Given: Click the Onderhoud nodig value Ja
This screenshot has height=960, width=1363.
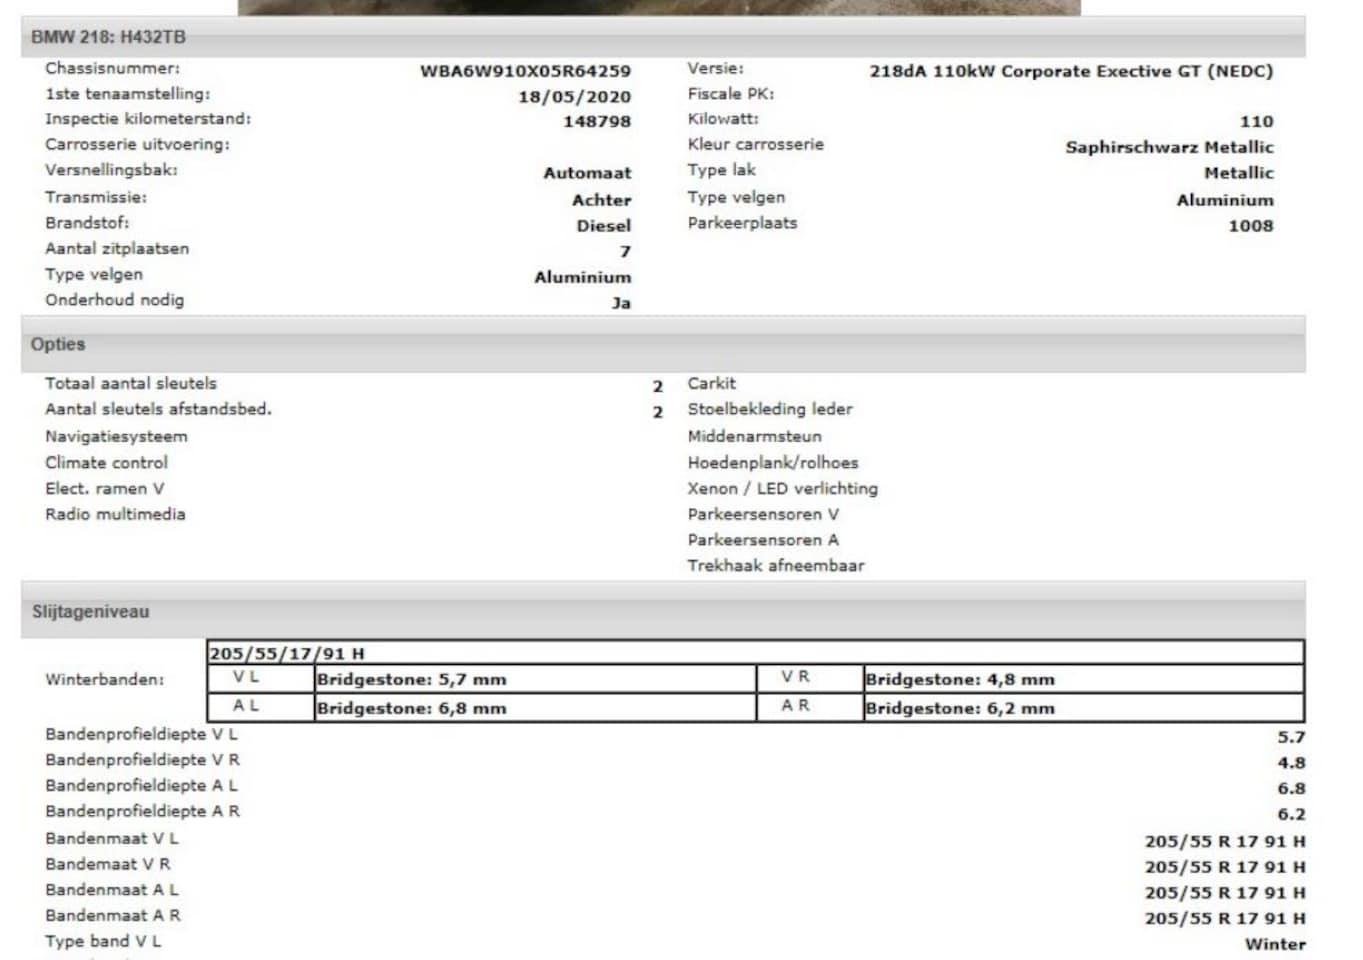Looking at the screenshot, I should point(621,303).
